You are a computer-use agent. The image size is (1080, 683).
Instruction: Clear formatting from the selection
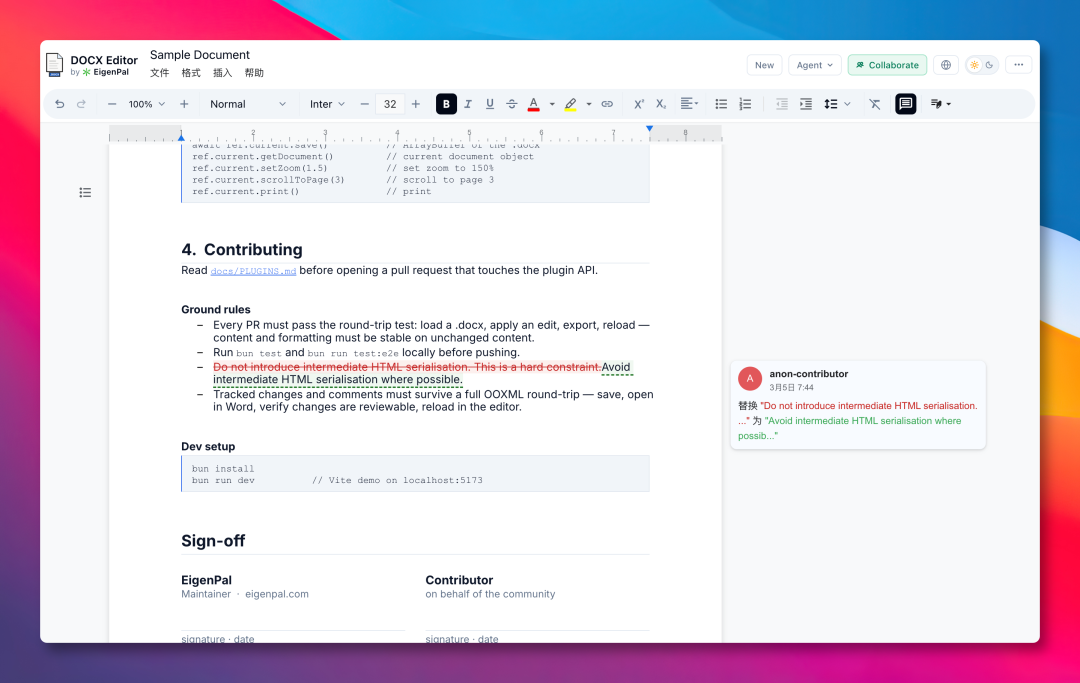[875, 104]
